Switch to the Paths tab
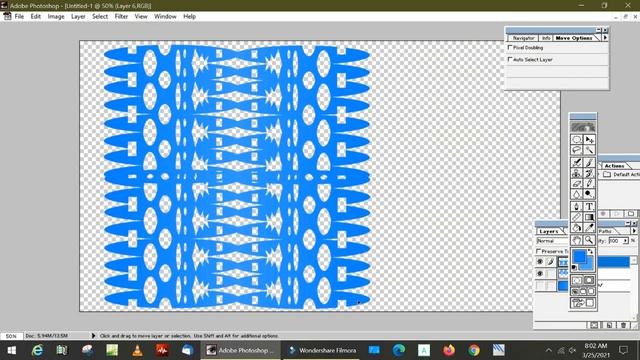This screenshot has width=640, height=360. click(x=605, y=231)
